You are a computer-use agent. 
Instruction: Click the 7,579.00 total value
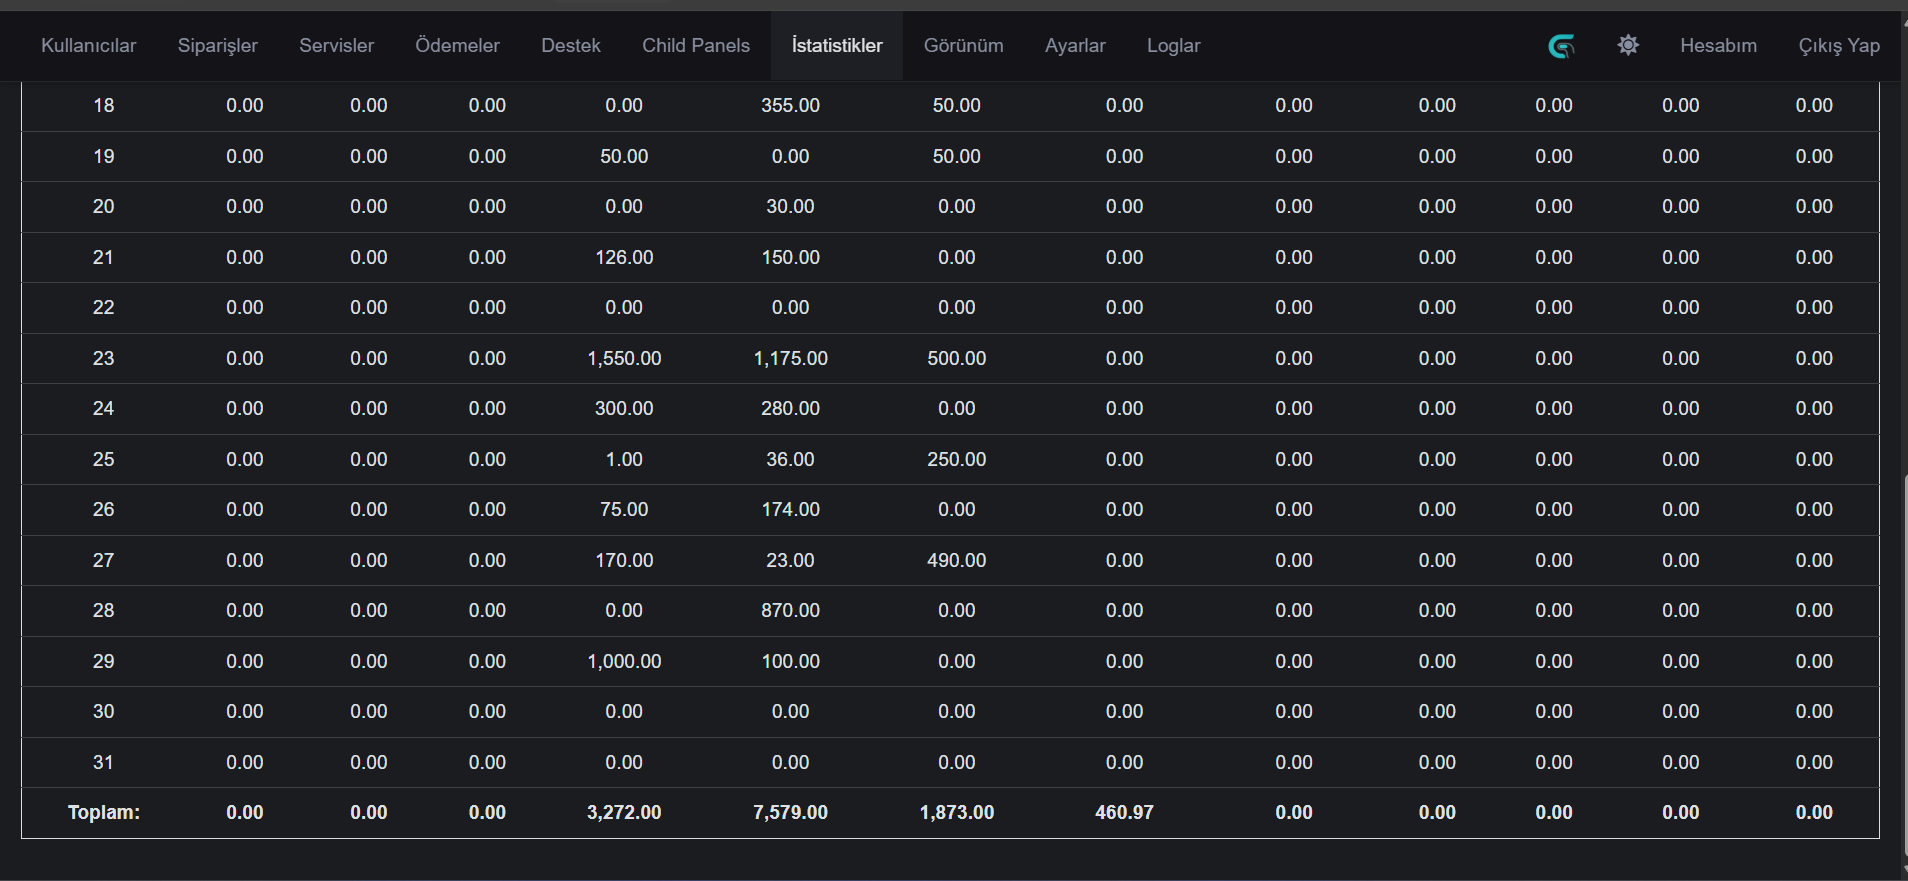790,813
